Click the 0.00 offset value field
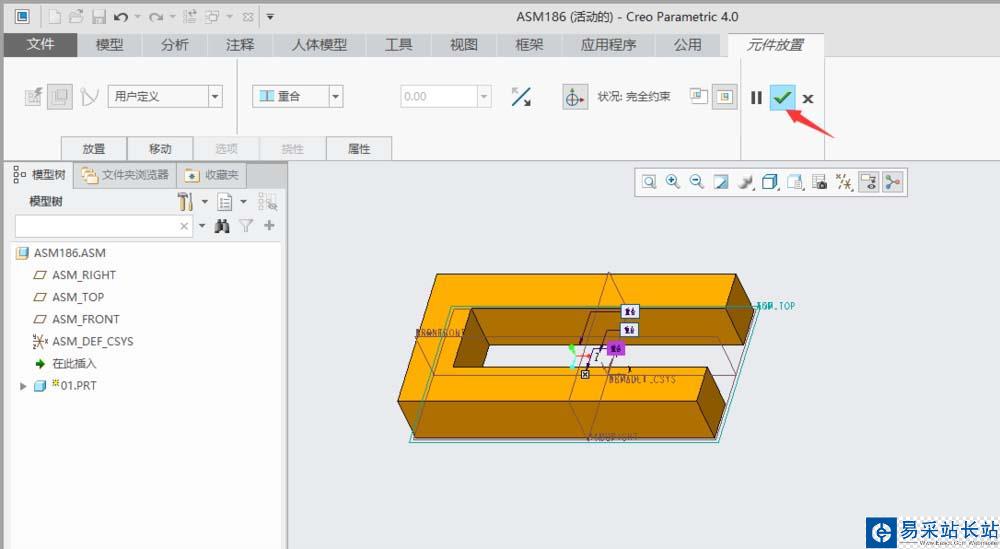This screenshot has width=1000, height=549. click(439, 97)
